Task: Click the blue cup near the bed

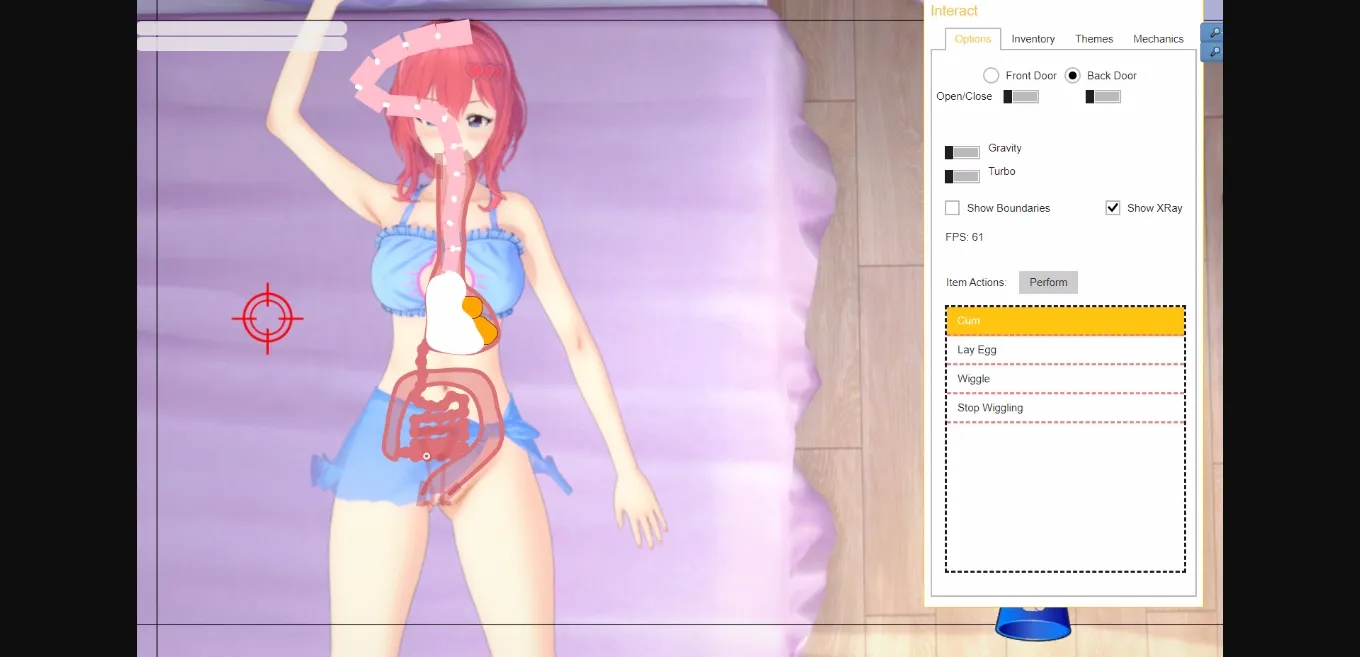Action: coord(1033,624)
